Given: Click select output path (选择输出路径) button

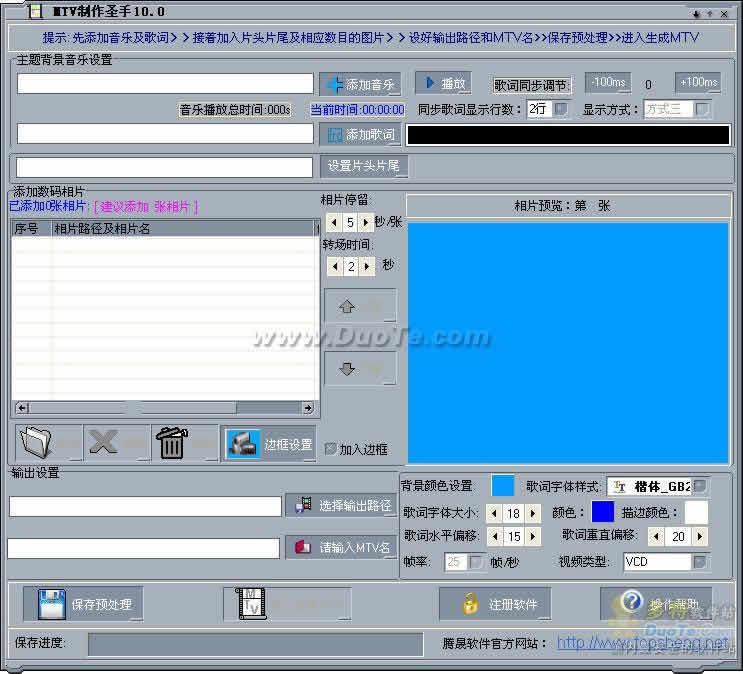Looking at the screenshot, I should pyautogui.click(x=341, y=506).
